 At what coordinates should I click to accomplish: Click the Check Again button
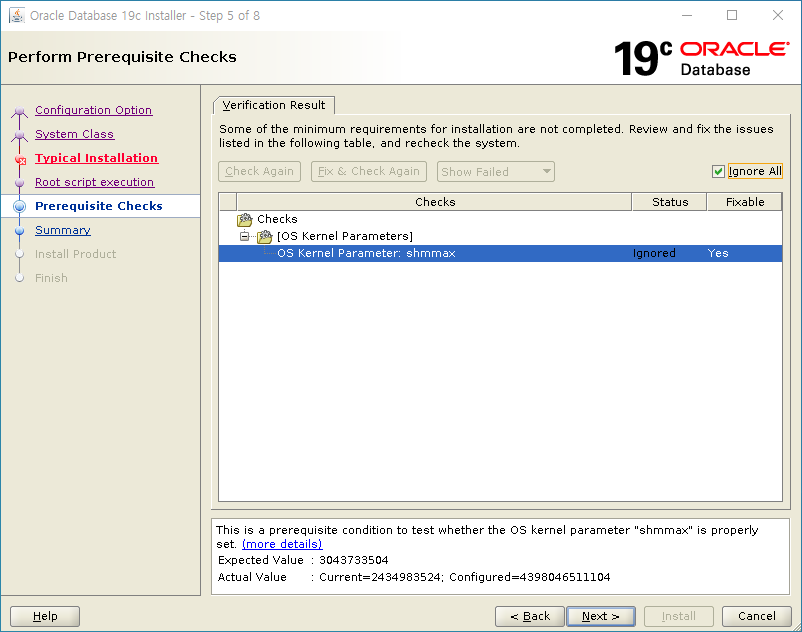[x=259, y=171]
